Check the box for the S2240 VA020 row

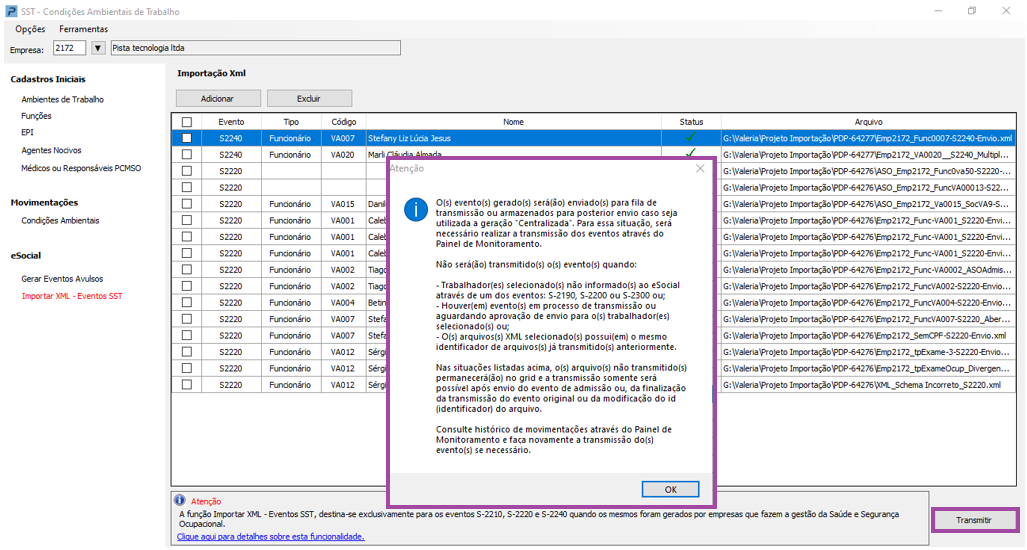[x=187, y=155]
